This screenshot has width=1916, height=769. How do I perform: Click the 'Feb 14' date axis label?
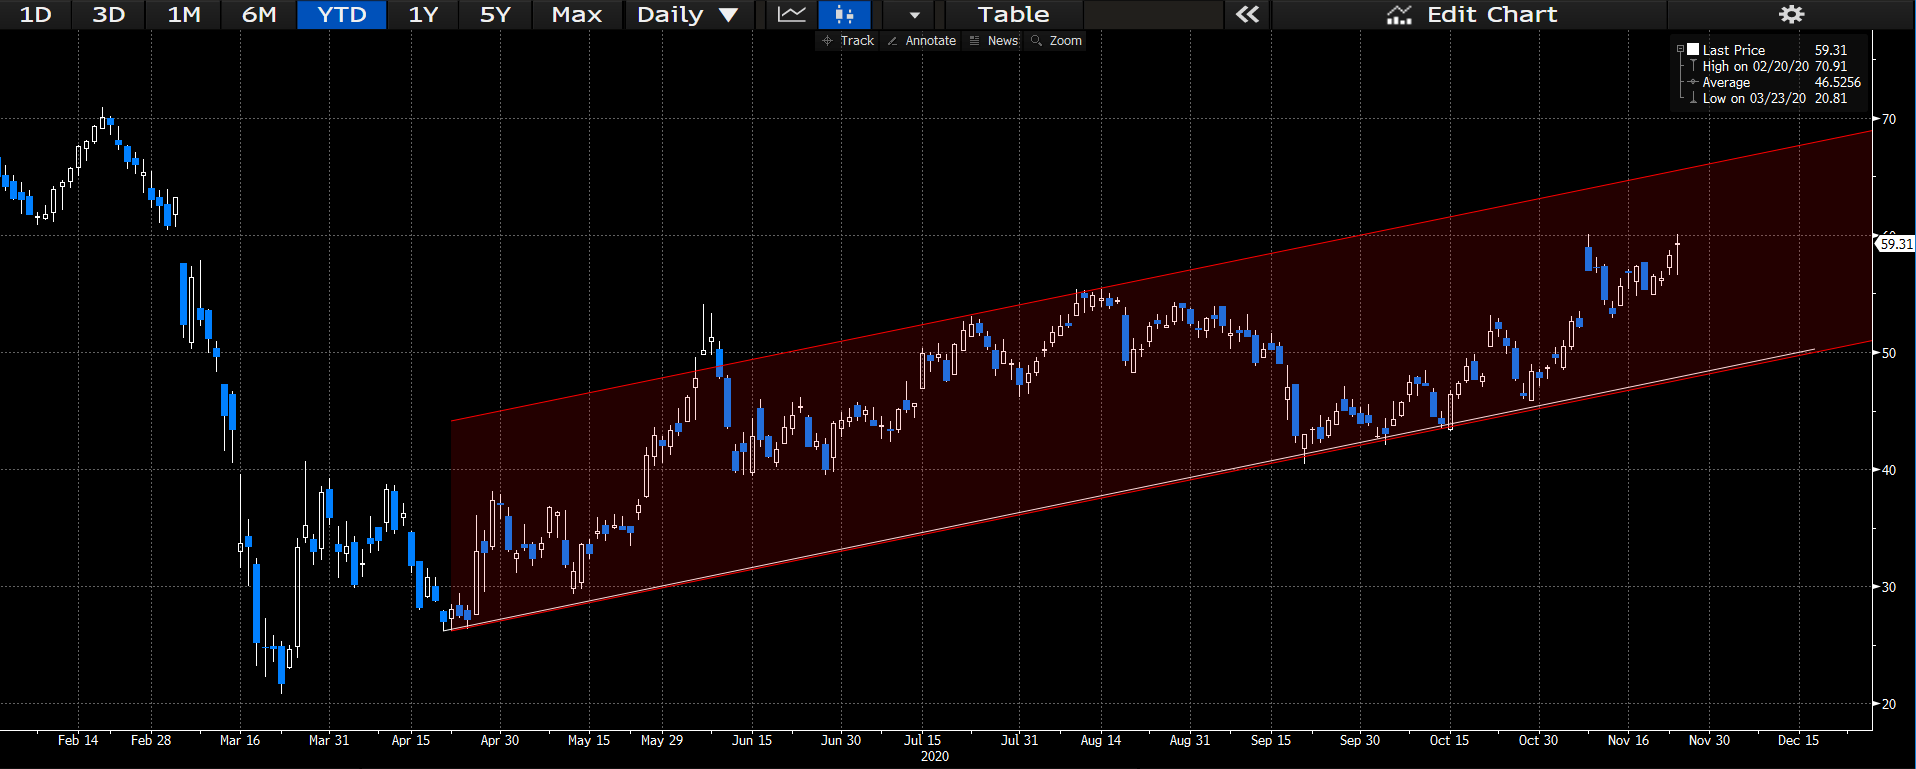78,740
